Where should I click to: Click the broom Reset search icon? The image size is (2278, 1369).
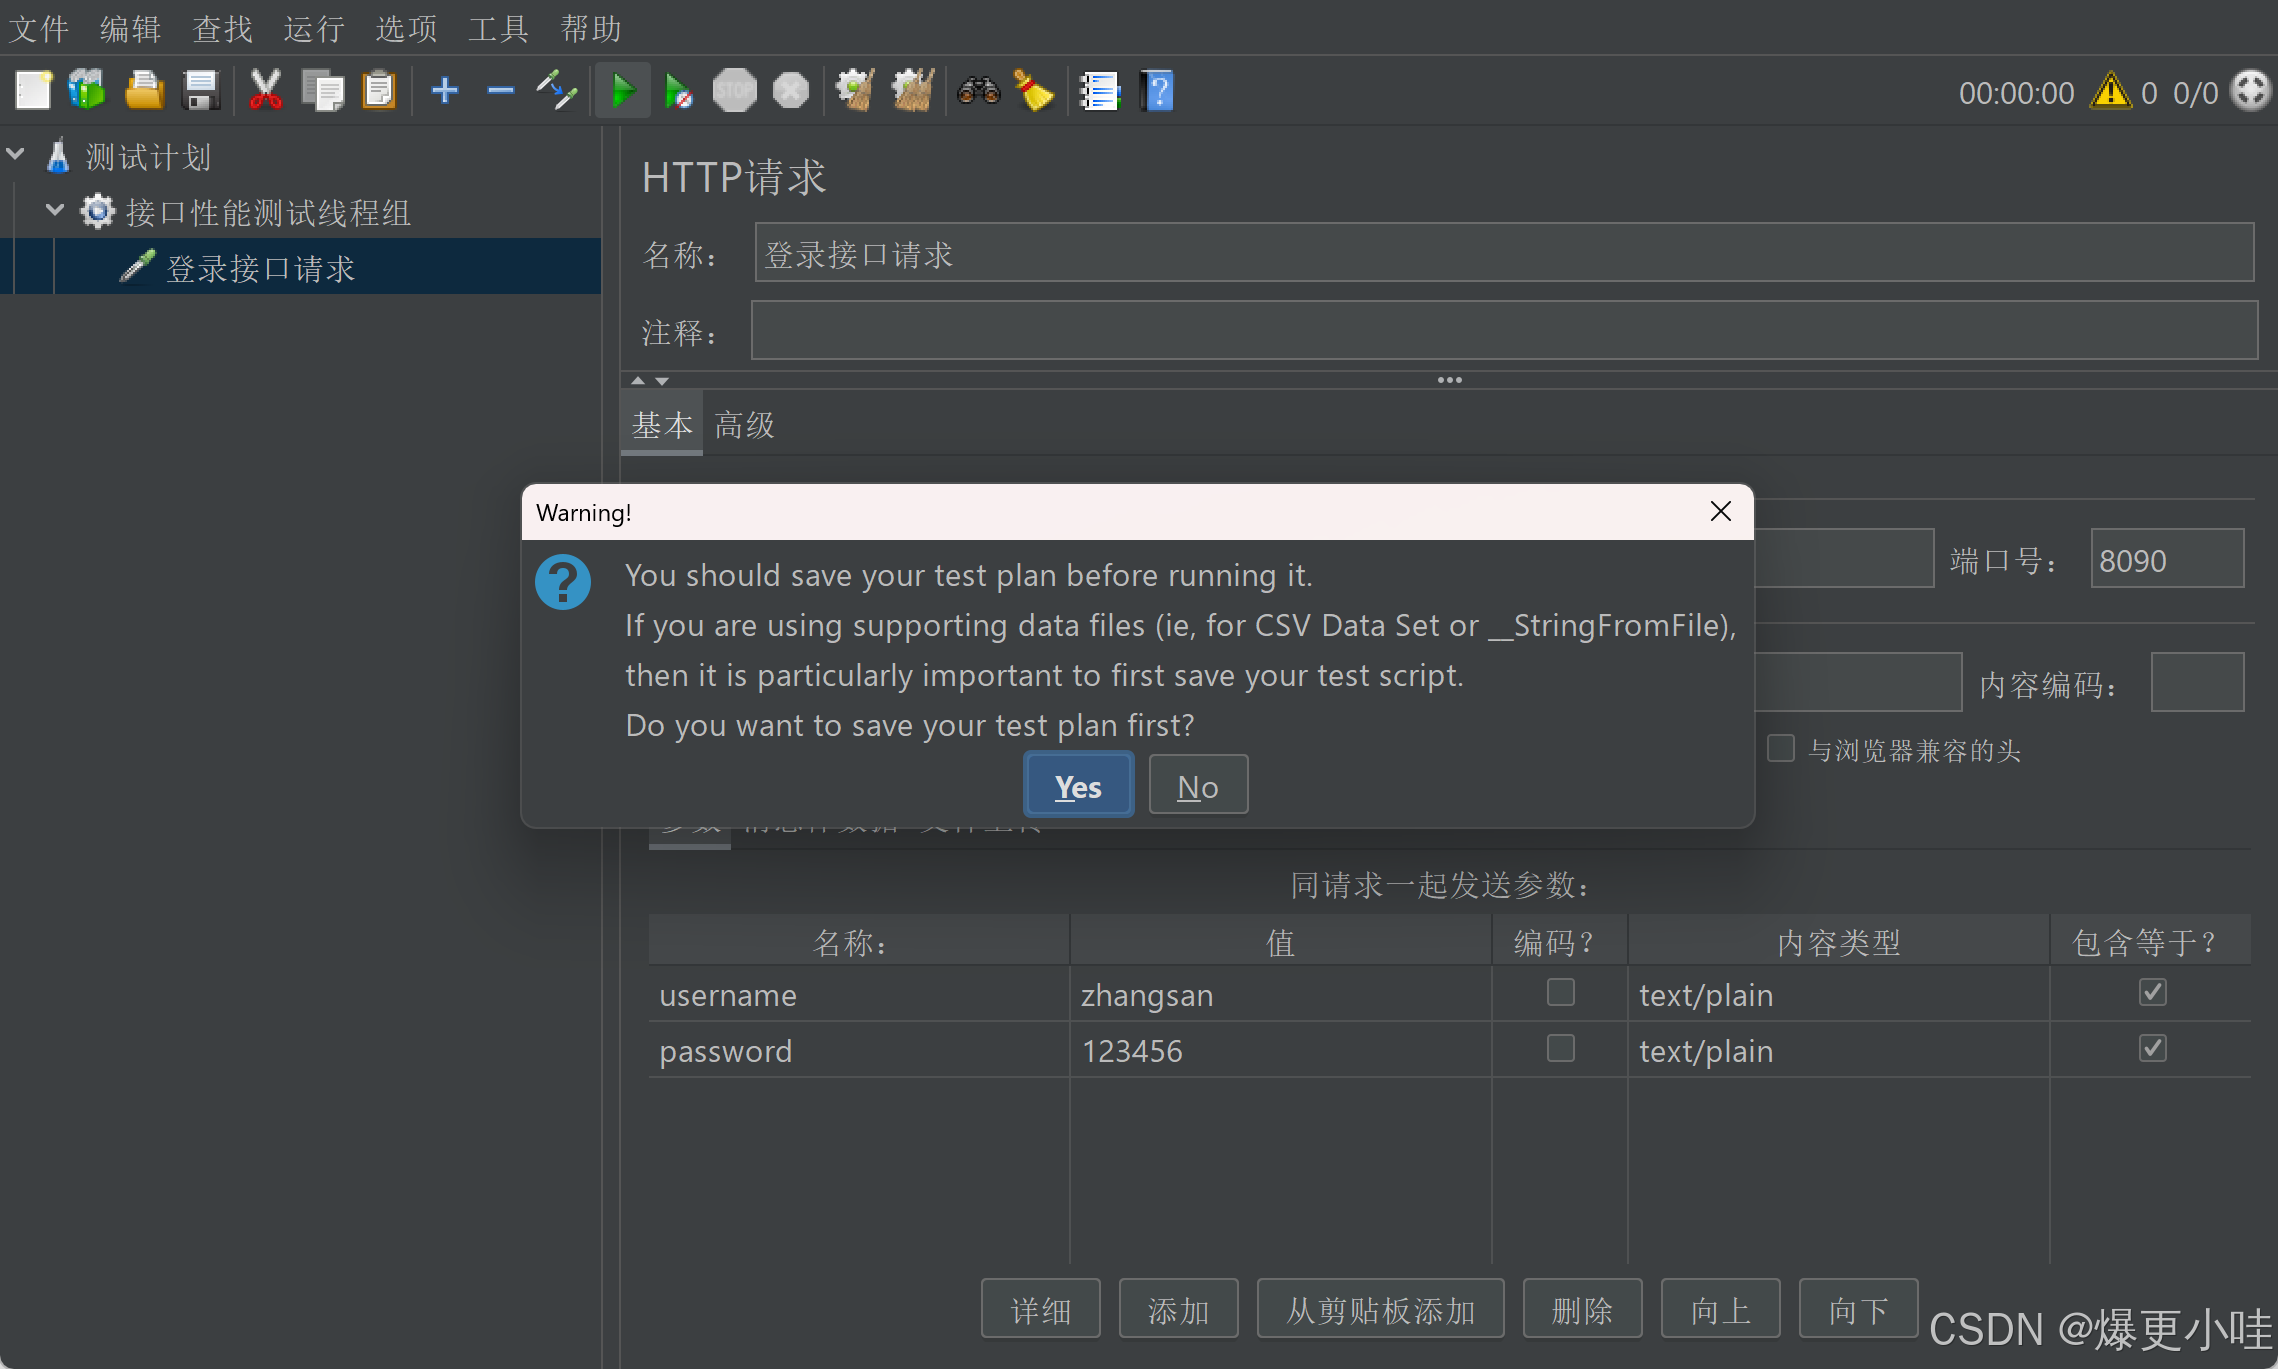(1034, 91)
